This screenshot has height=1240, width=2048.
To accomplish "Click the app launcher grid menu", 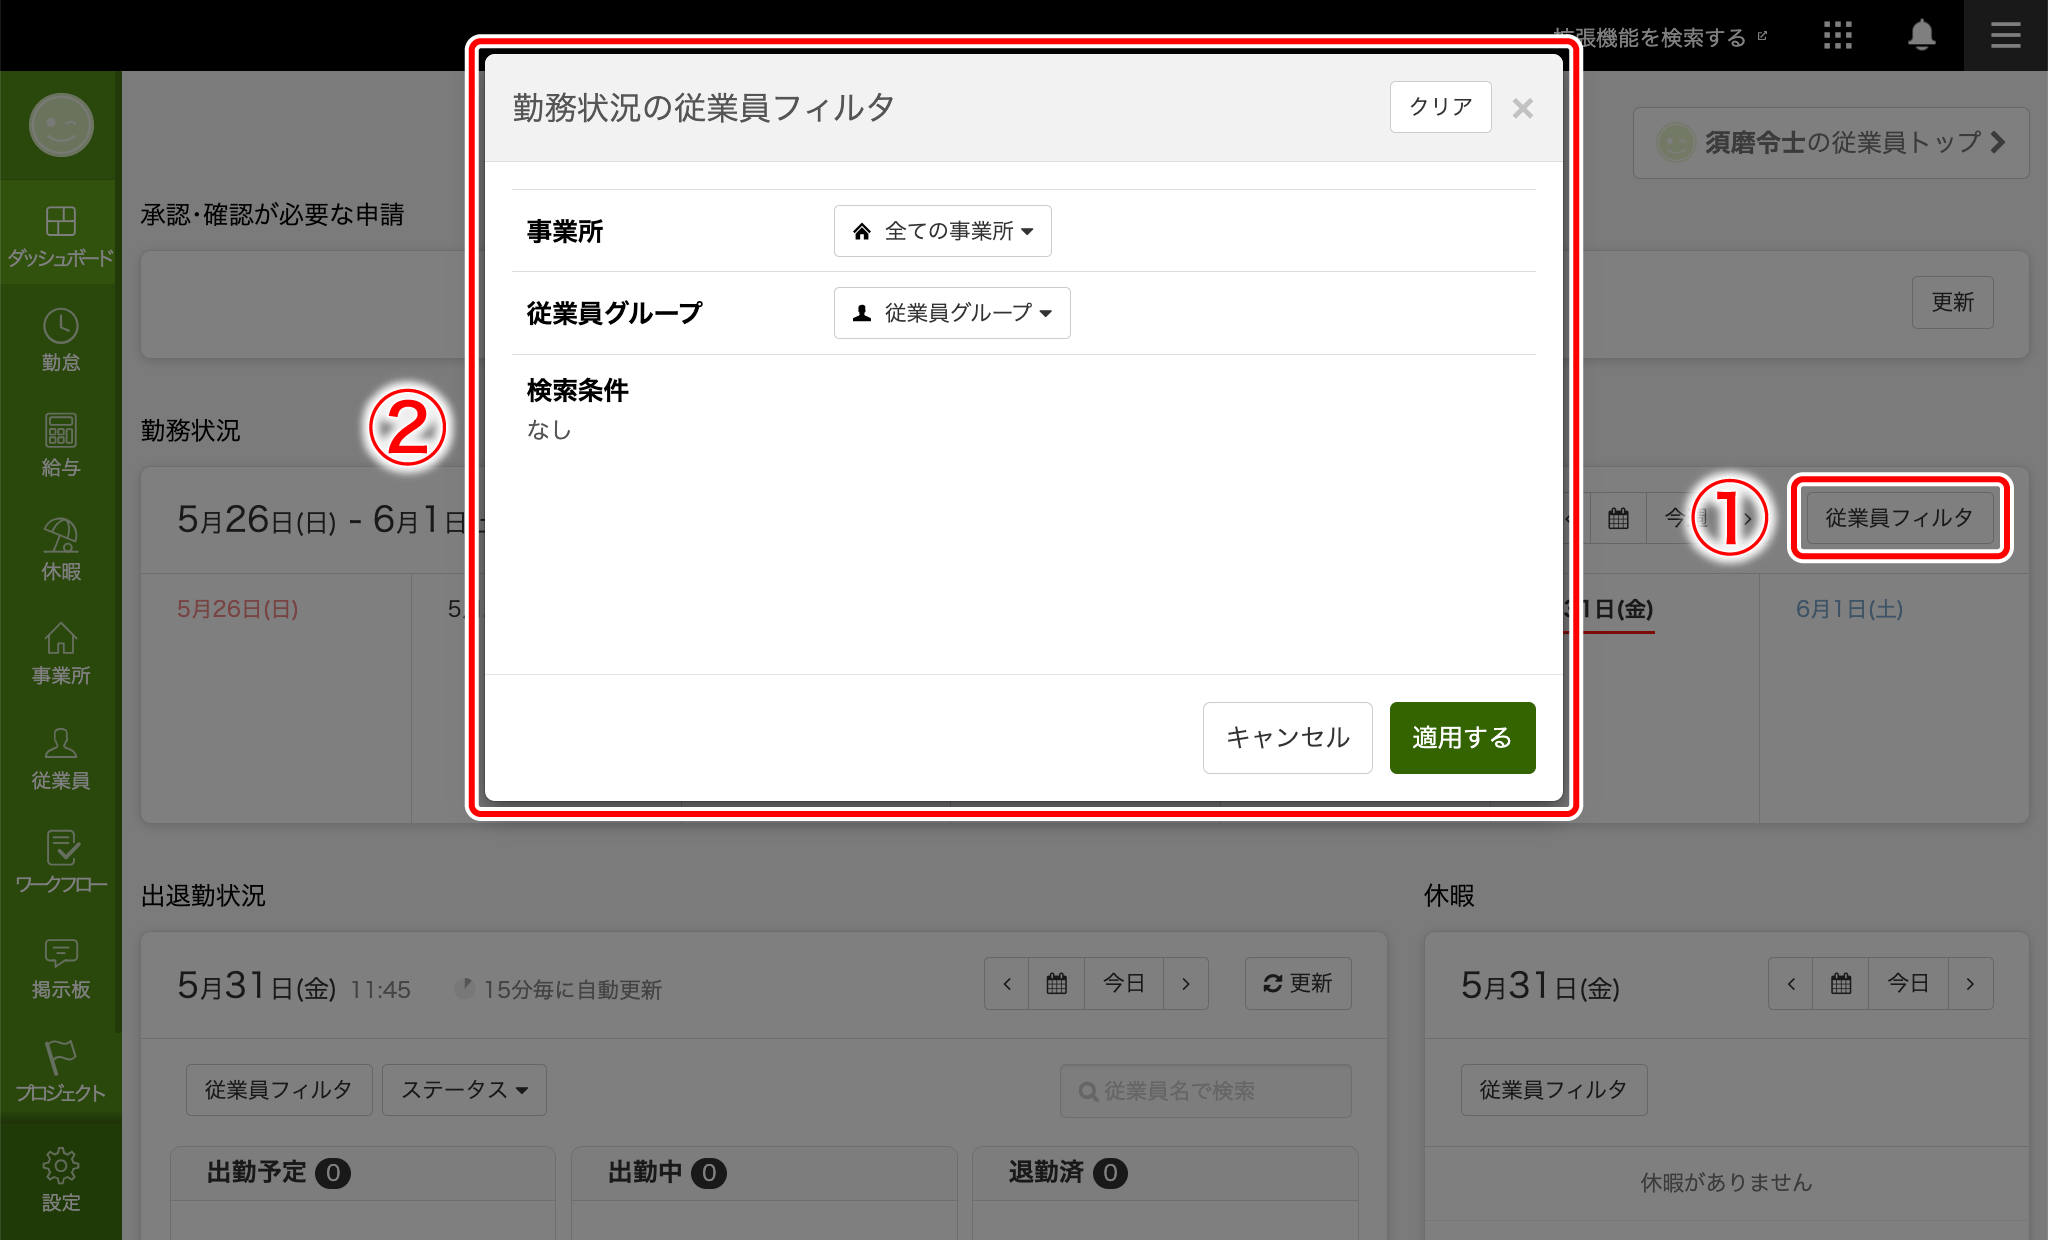I will tap(1838, 35).
